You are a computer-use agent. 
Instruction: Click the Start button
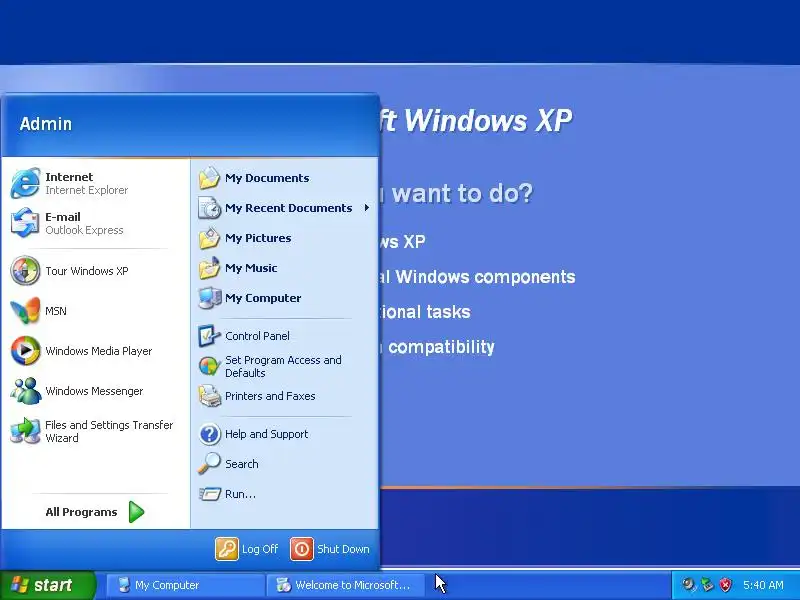pos(47,585)
